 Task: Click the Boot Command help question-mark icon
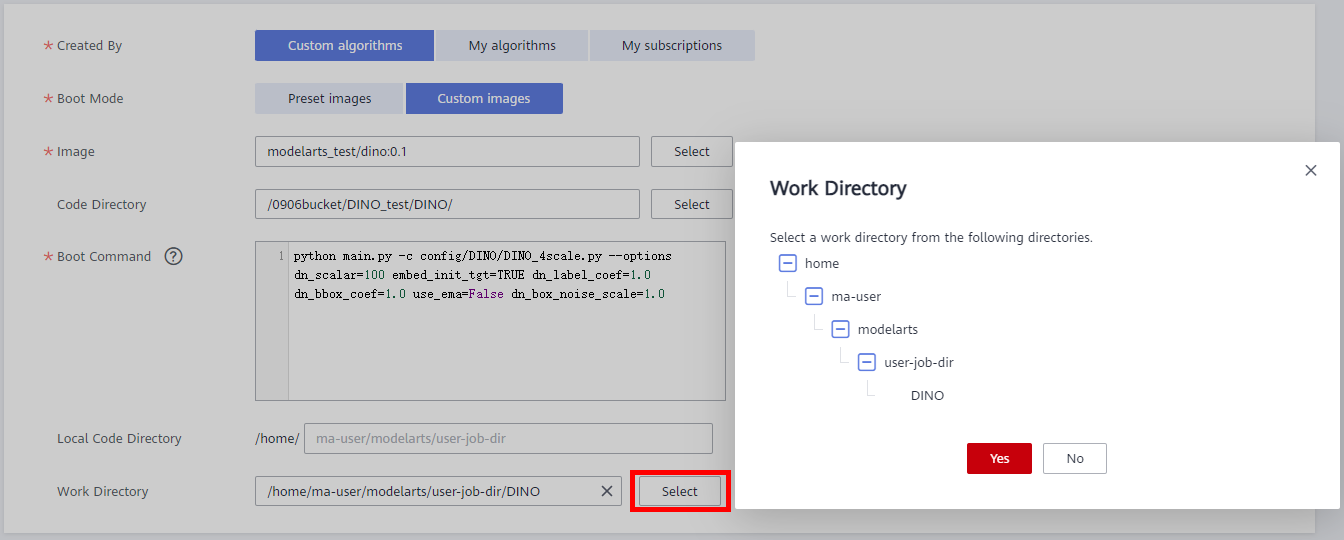tap(174, 256)
